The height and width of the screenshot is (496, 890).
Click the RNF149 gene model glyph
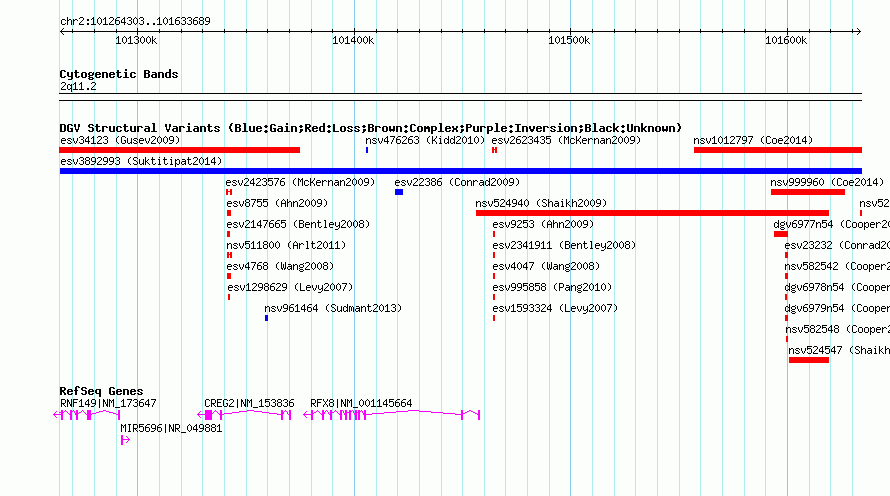(x=86, y=415)
